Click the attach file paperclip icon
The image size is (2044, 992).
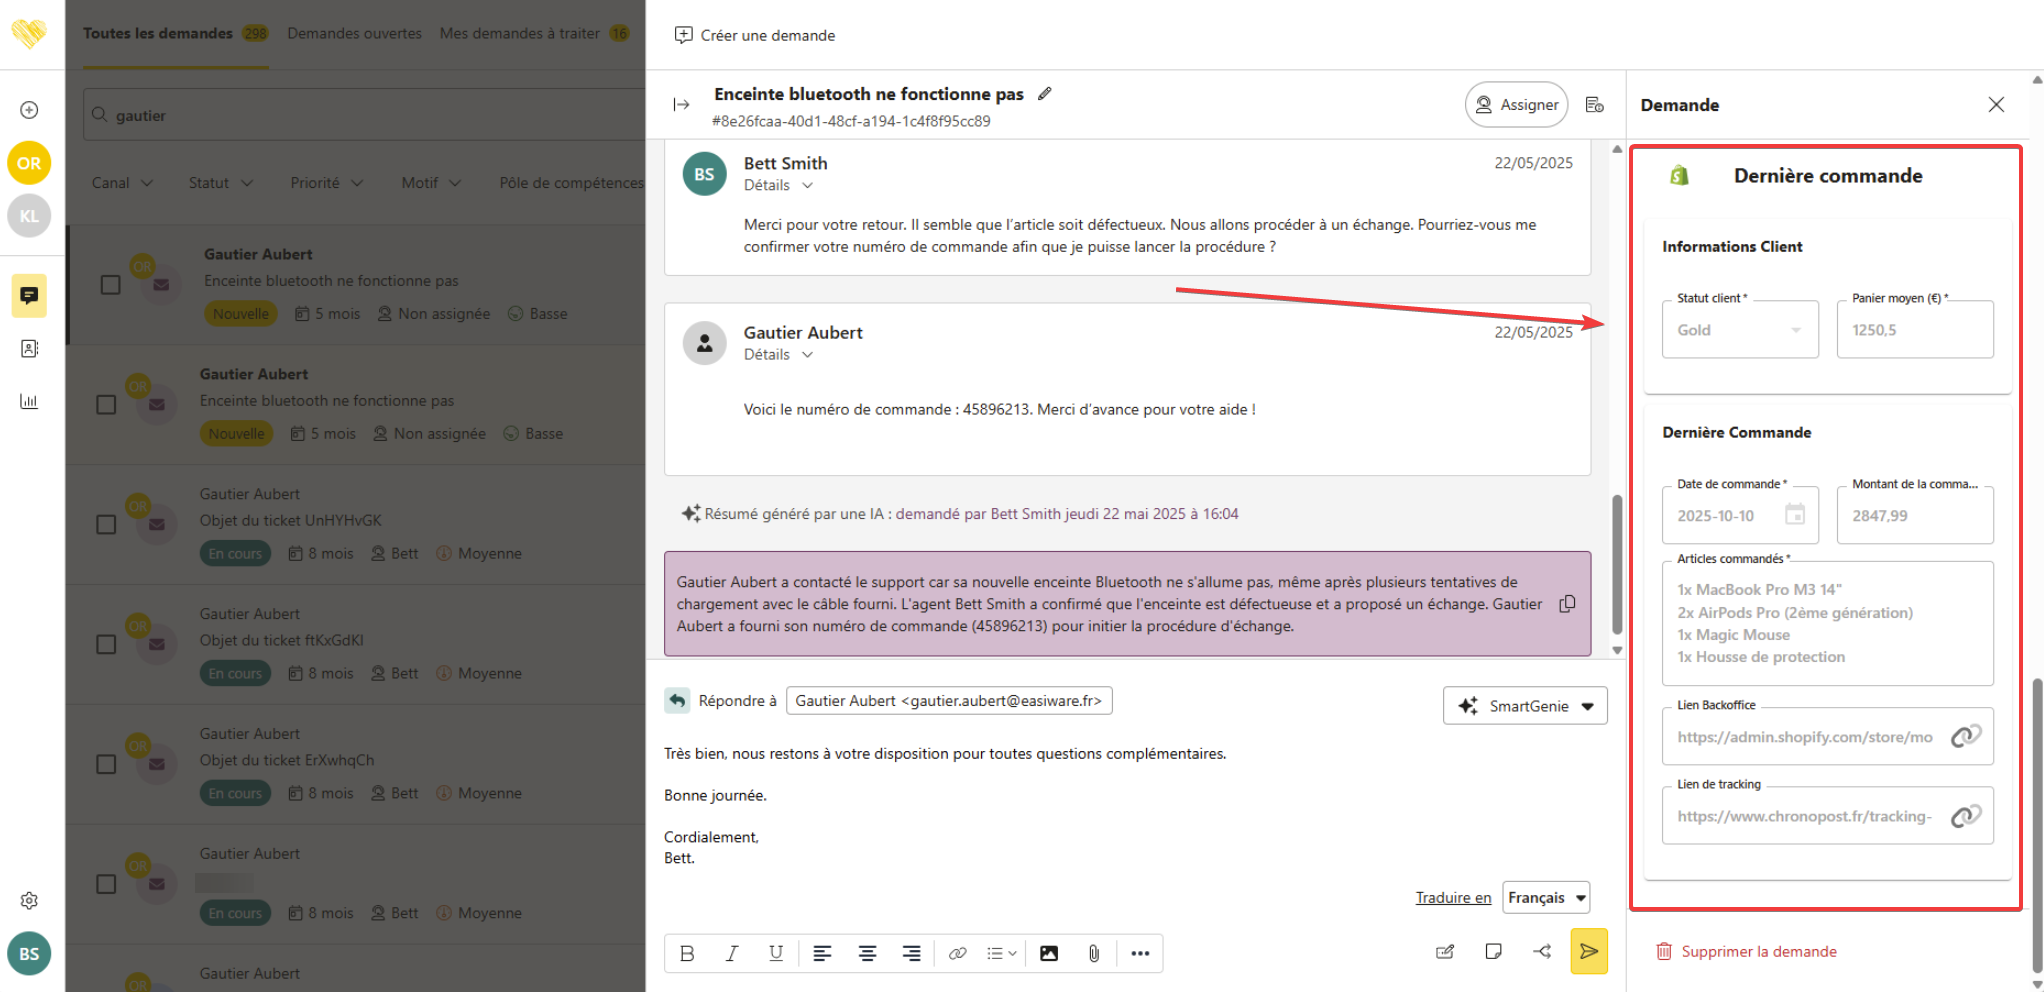tap(1093, 953)
